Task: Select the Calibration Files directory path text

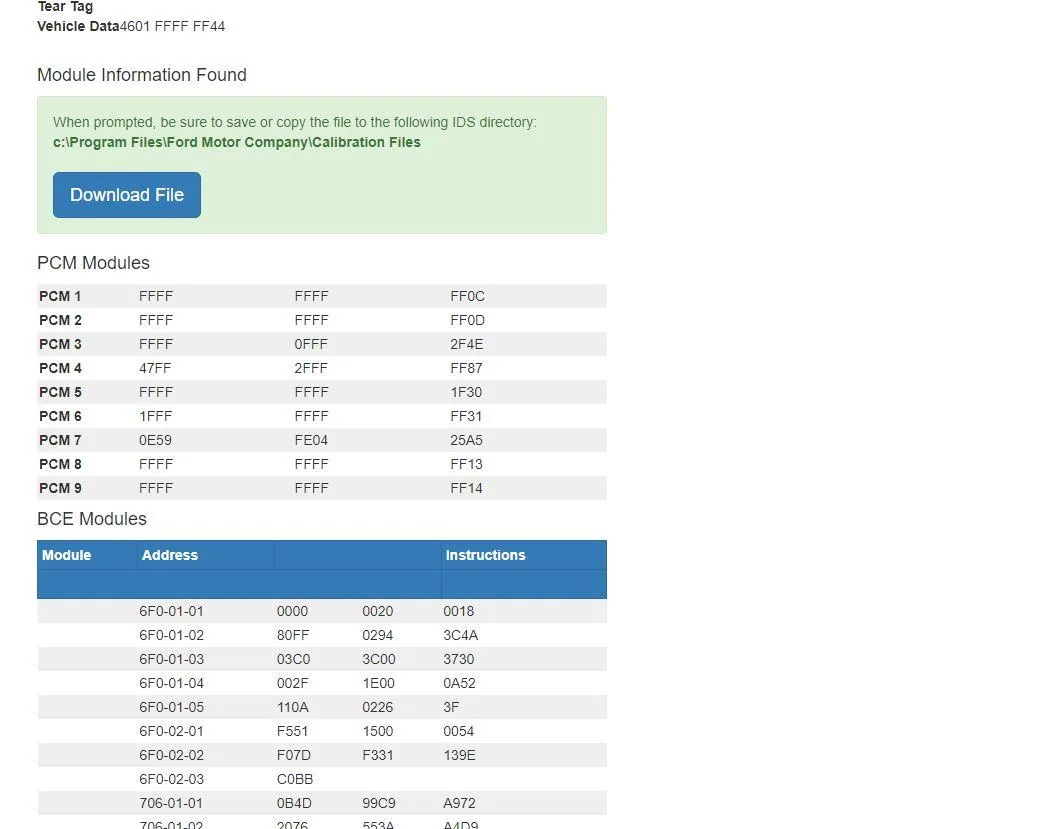Action: (237, 142)
